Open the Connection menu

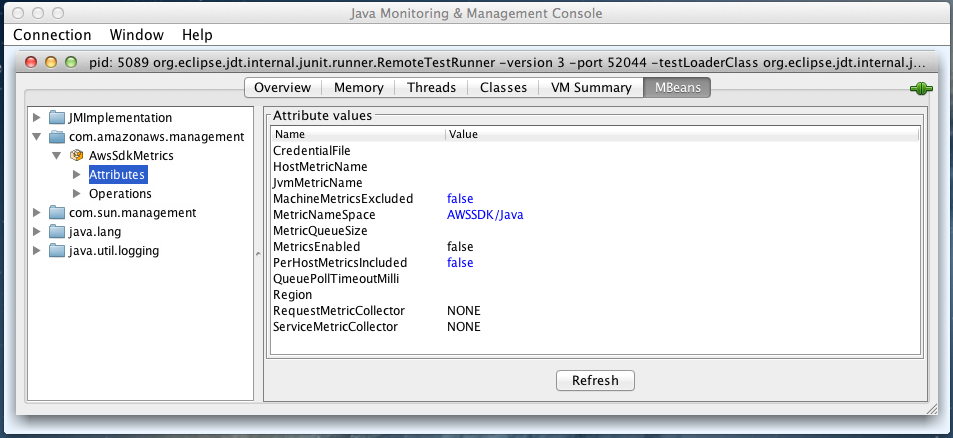[x=52, y=35]
